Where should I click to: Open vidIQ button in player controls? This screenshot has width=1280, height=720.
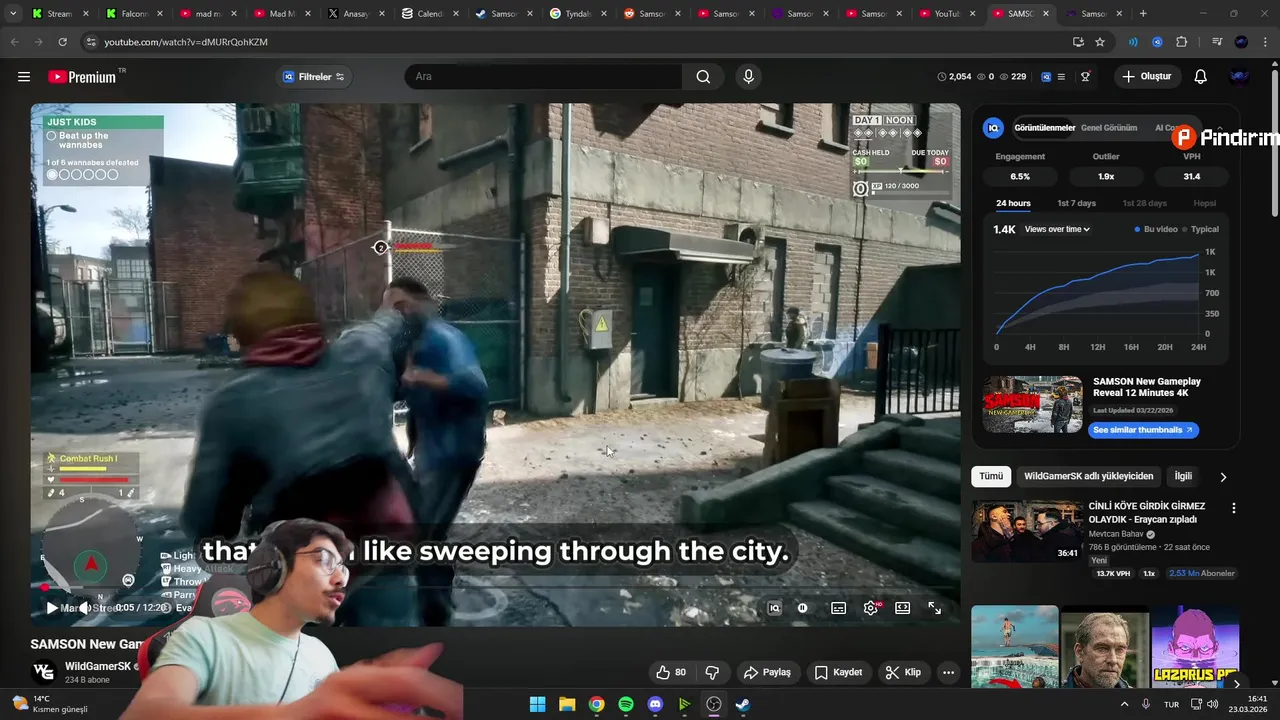(774, 608)
